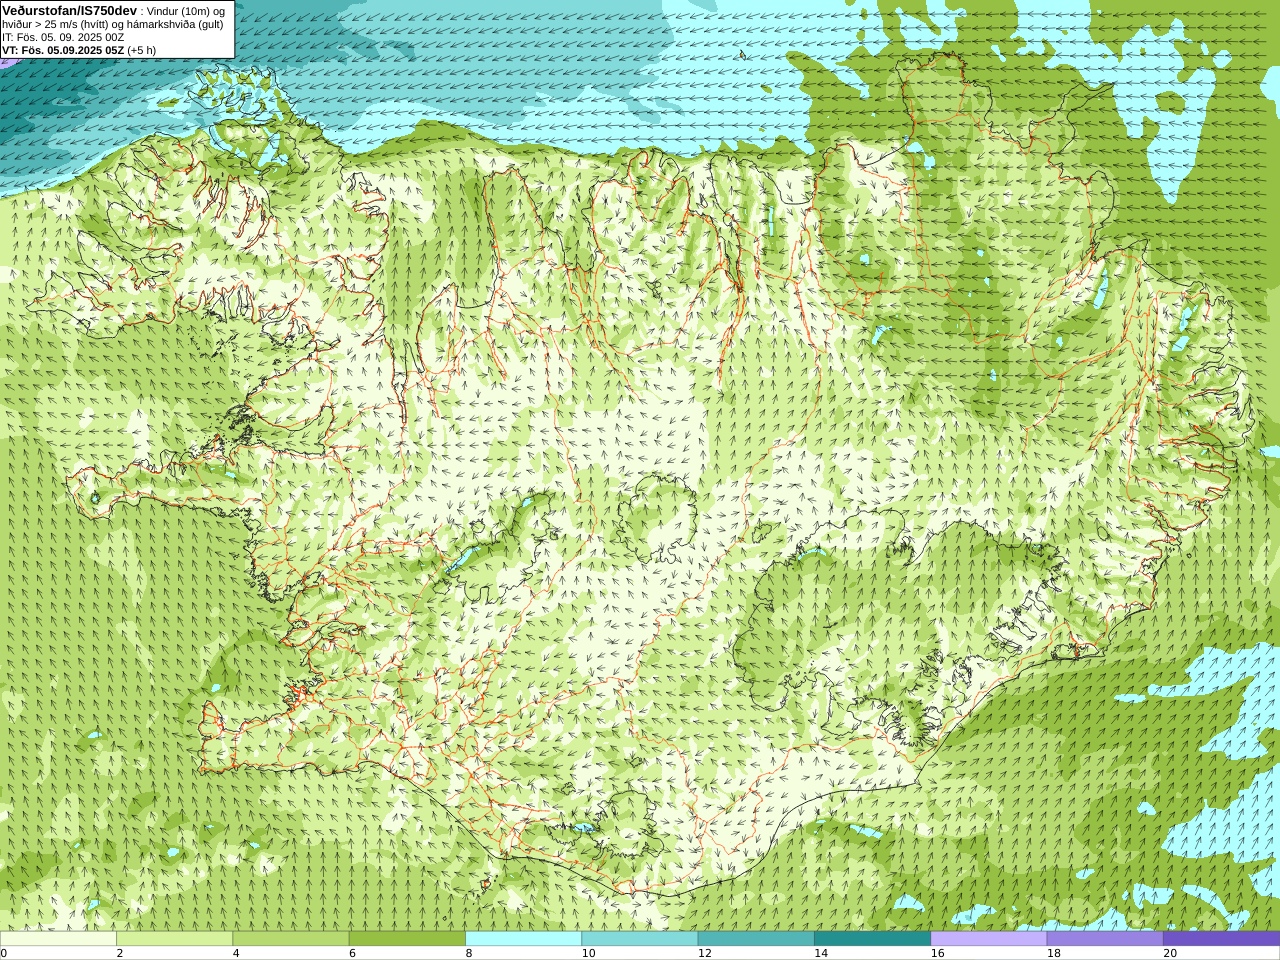Click the legend scale label "18"
This screenshot has width=1280, height=960.
[1054, 953]
